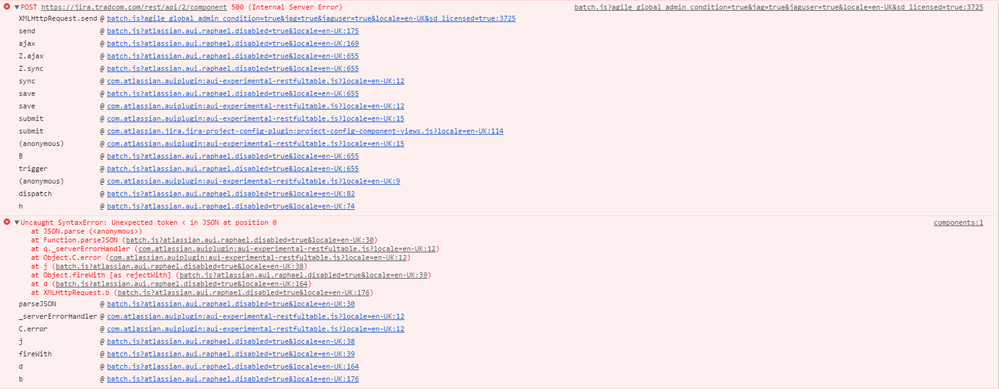Open the batch.js:38 link in the j row
The height and width of the screenshot is (389, 999).
point(231,341)
